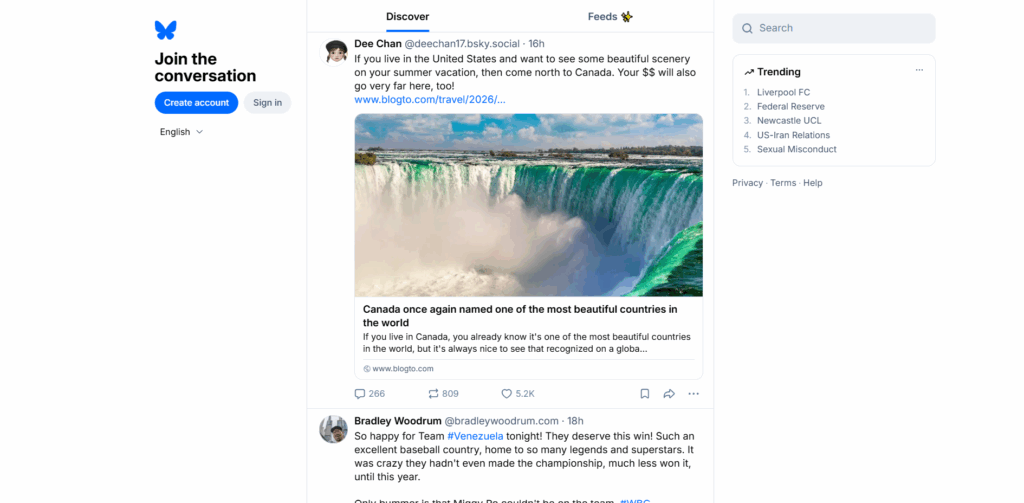The height and width of the screenshot is (503, 1024).
Task: Click the Create account button
Action: (x=196, y=102)
